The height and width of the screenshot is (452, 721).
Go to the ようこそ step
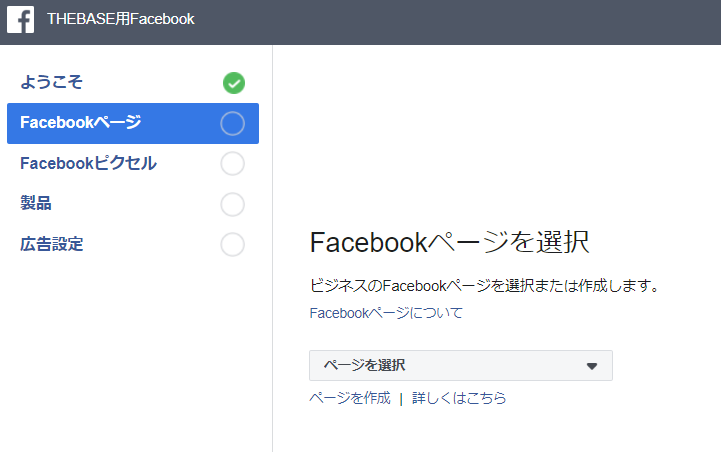(133, 83)
